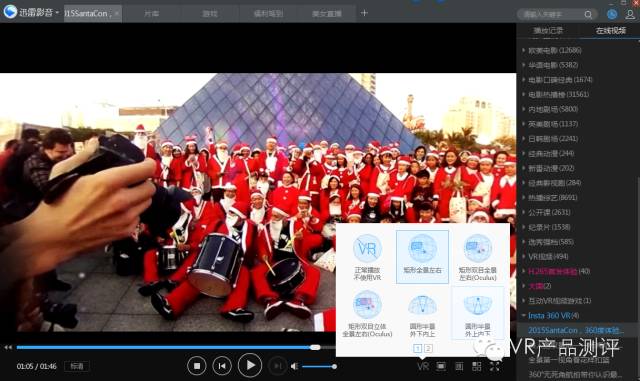The height and width of the screenshot is (381, 640).
Task: Select normal playback without VR mode
Action: 367,257
